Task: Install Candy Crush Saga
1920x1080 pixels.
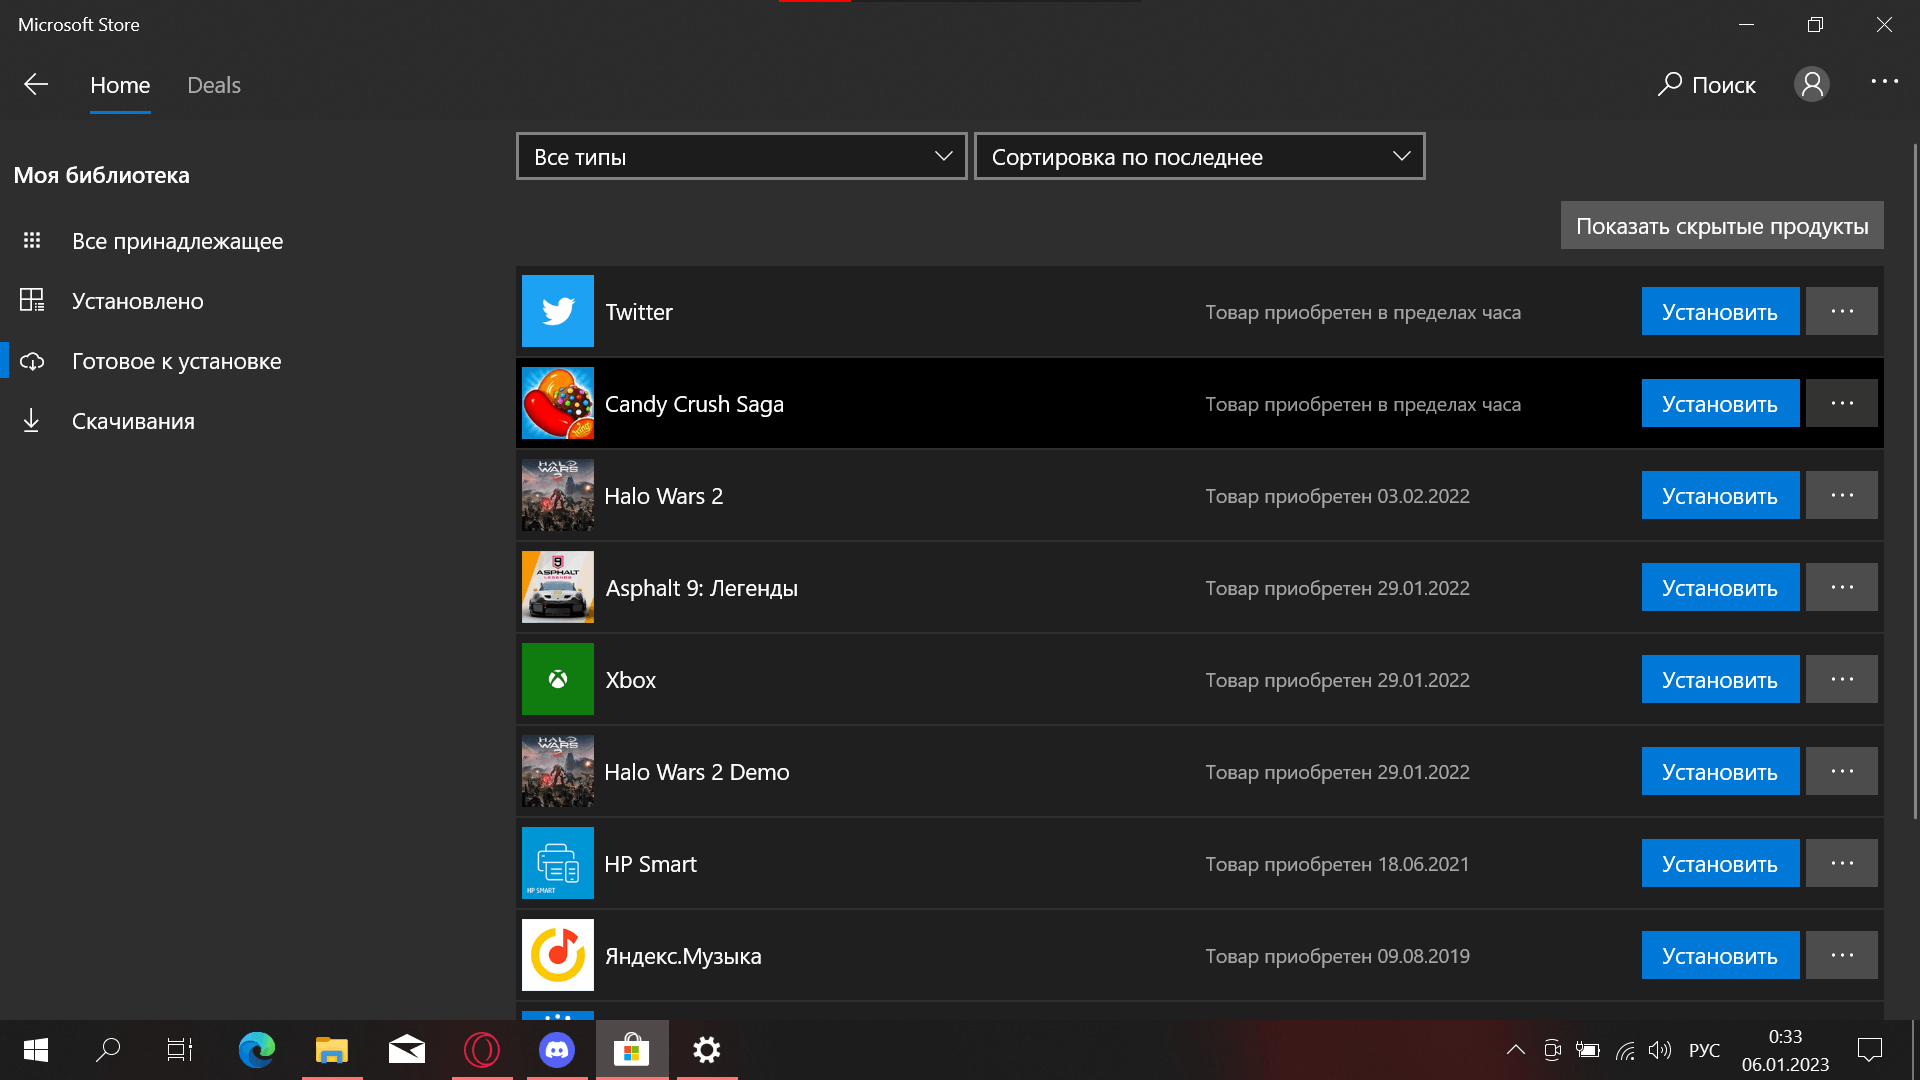Action: click(x=1720, y=403)
